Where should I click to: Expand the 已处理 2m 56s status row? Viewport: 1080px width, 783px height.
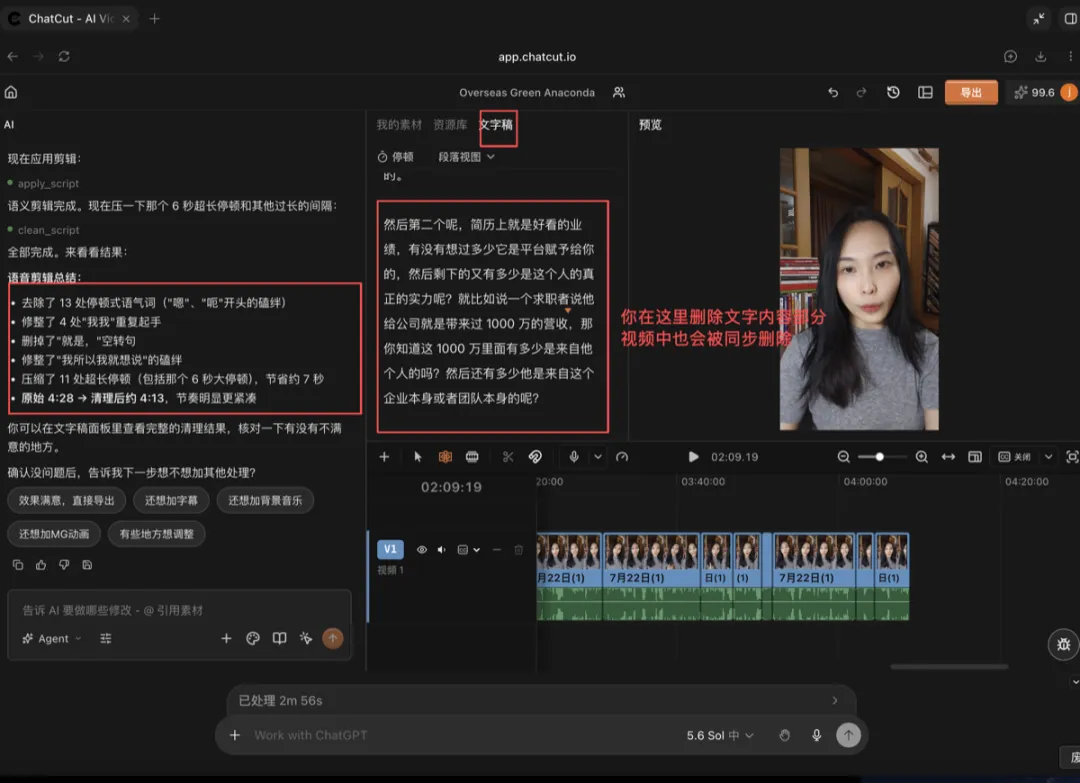(x=541, y=700)
